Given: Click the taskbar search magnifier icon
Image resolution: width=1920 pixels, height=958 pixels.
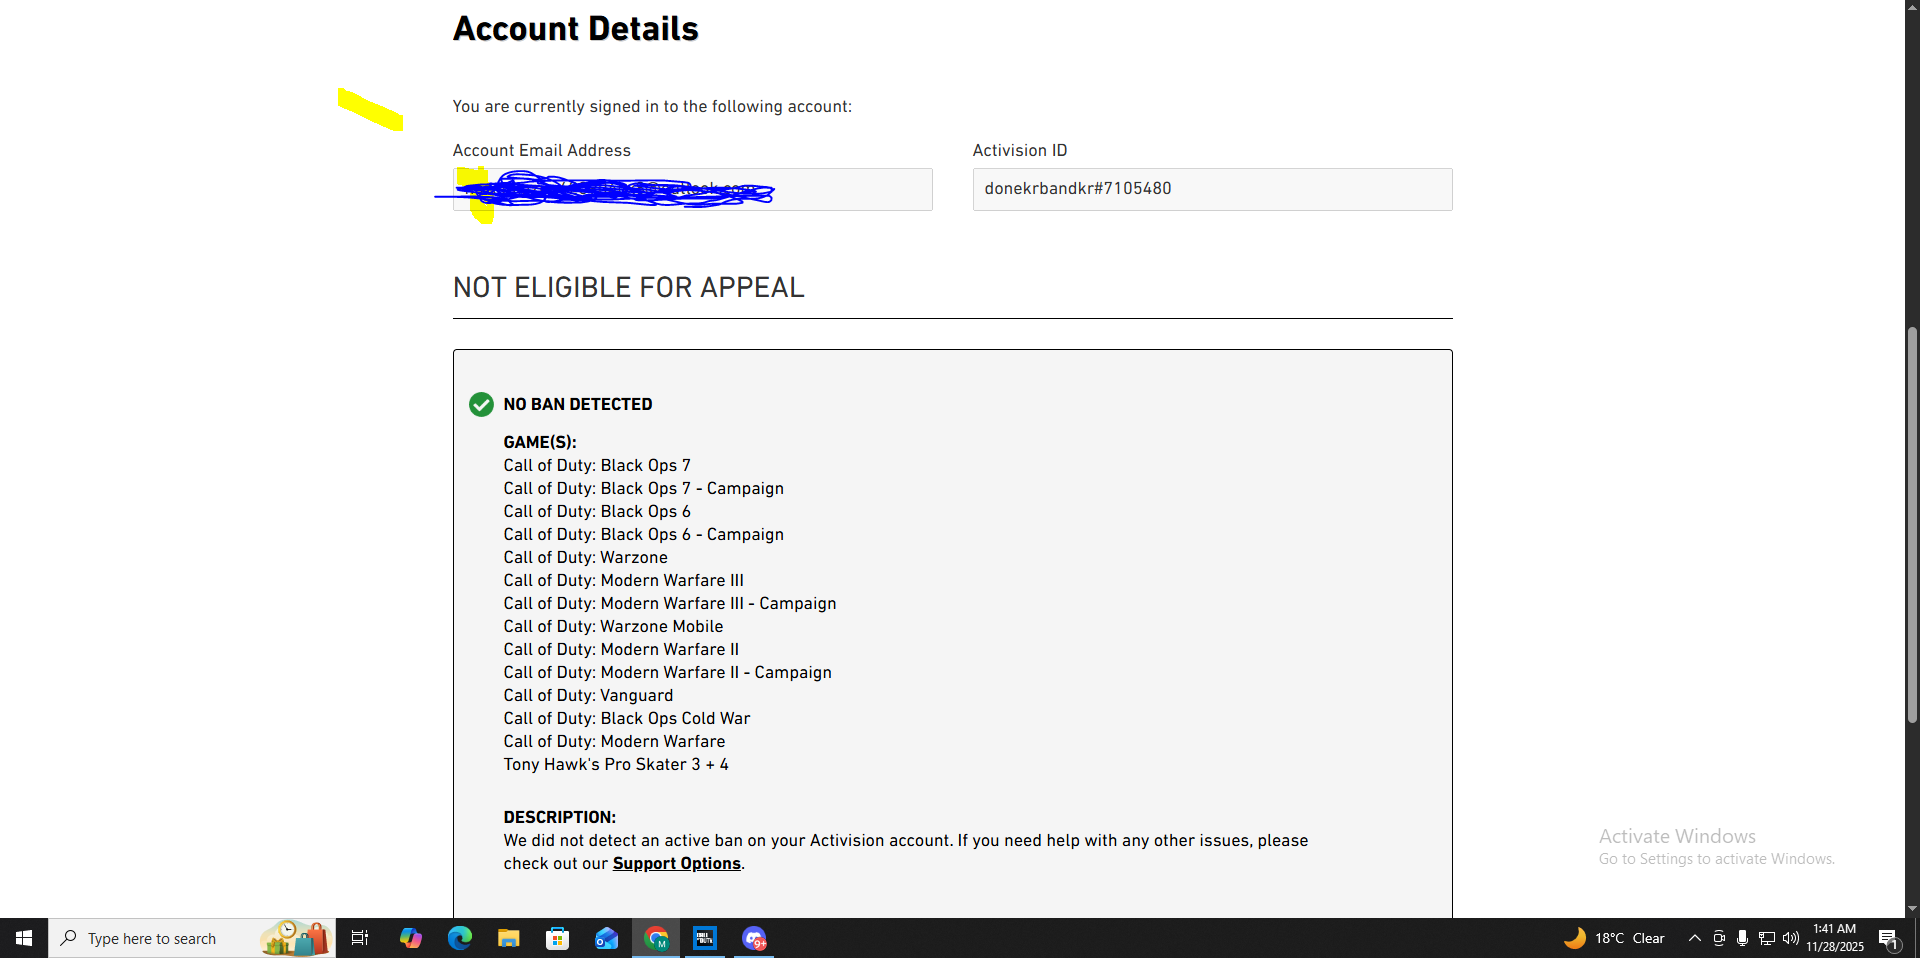Looking at the screenshot, I should point(69,938).
